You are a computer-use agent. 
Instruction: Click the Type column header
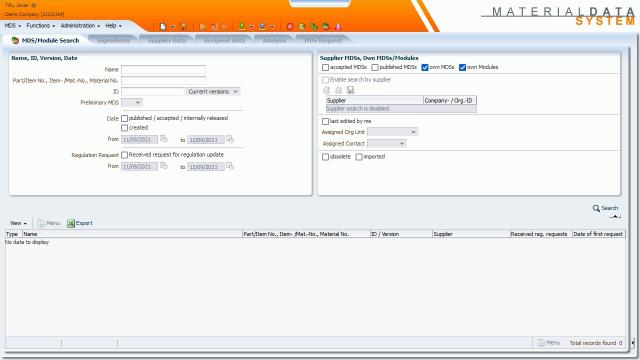pyautogui.click(x=13, y=234)
